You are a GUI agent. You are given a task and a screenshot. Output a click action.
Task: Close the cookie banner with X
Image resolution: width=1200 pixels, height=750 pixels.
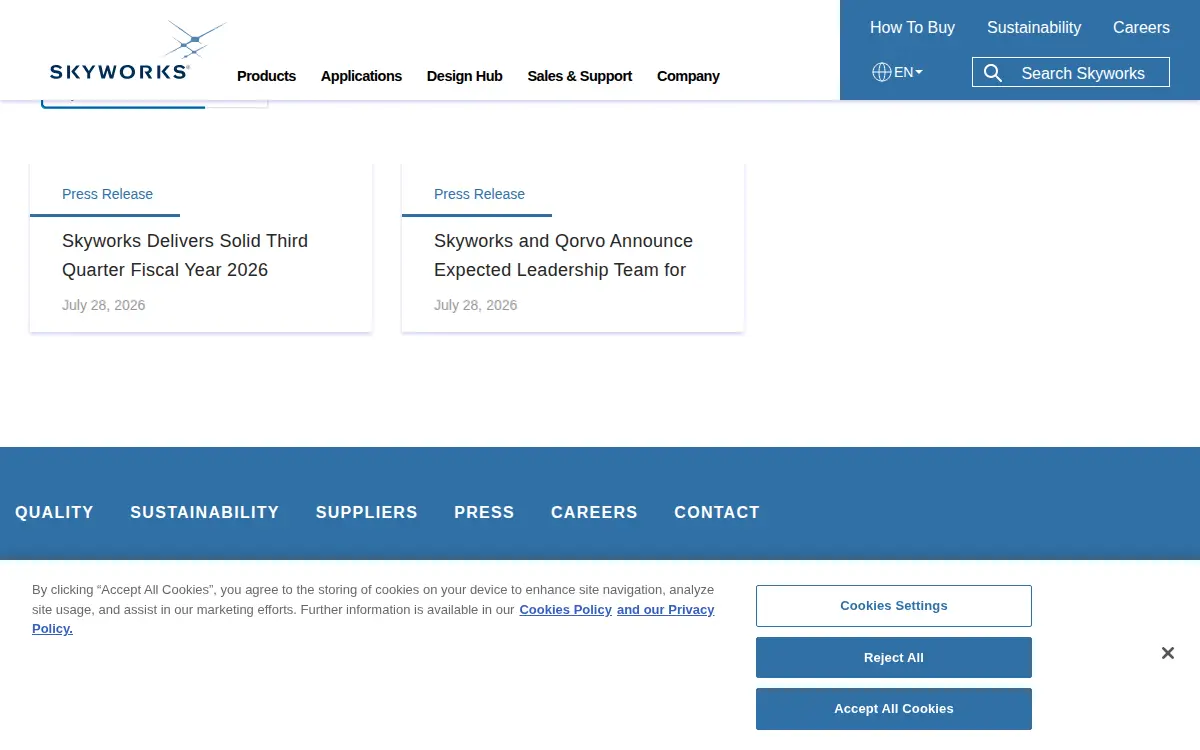1167,653
